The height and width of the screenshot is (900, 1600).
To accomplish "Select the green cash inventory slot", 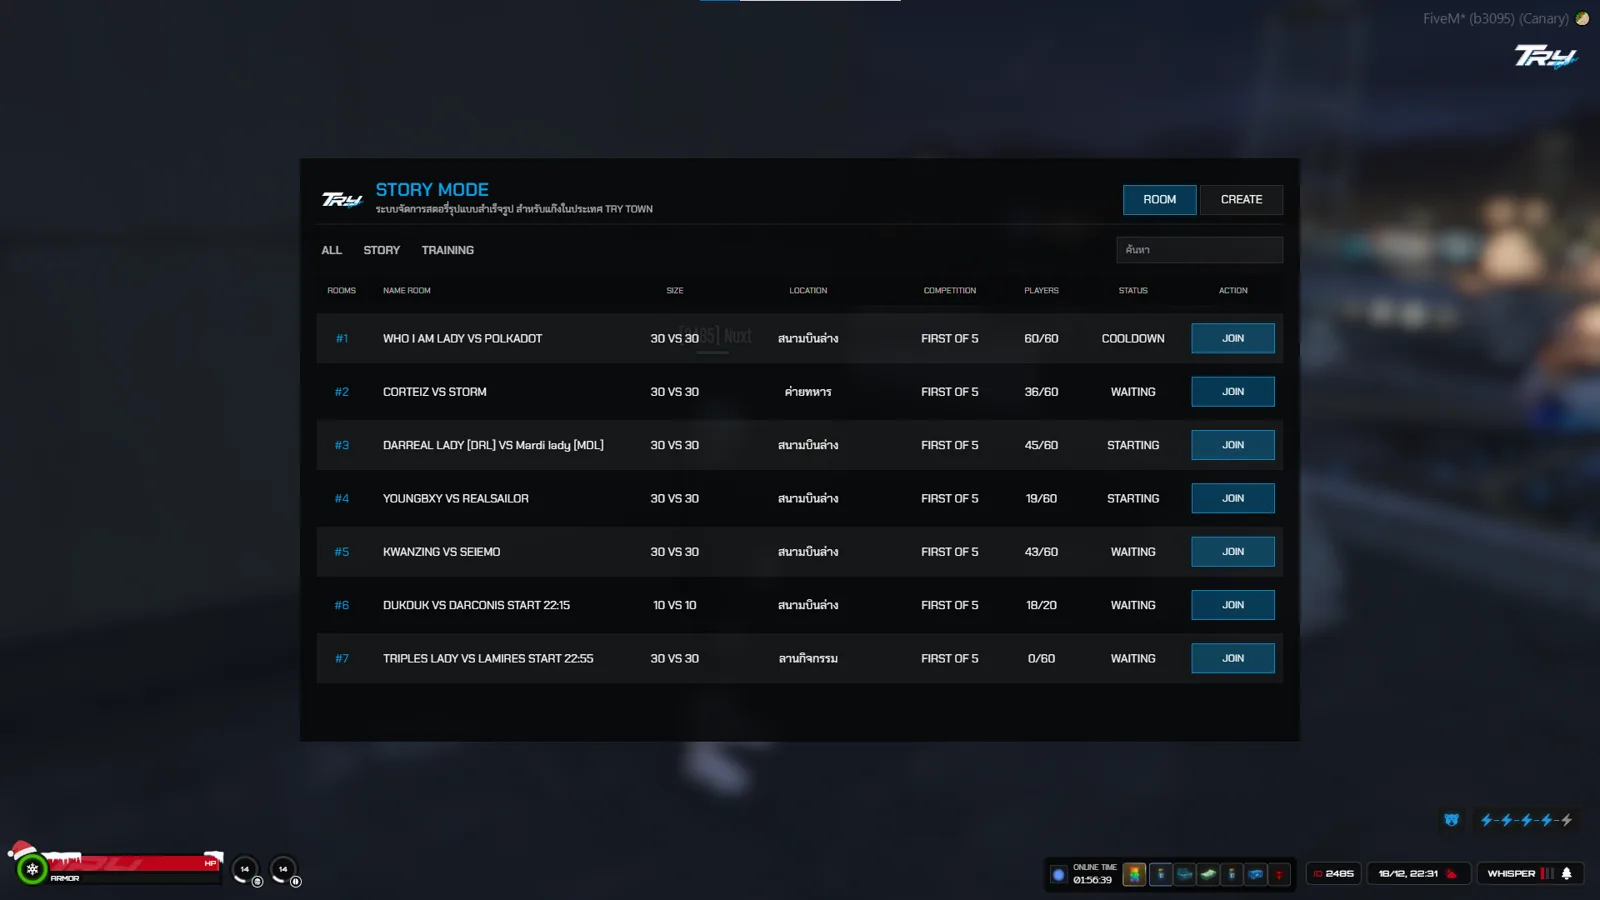I will coord(1208,874).
